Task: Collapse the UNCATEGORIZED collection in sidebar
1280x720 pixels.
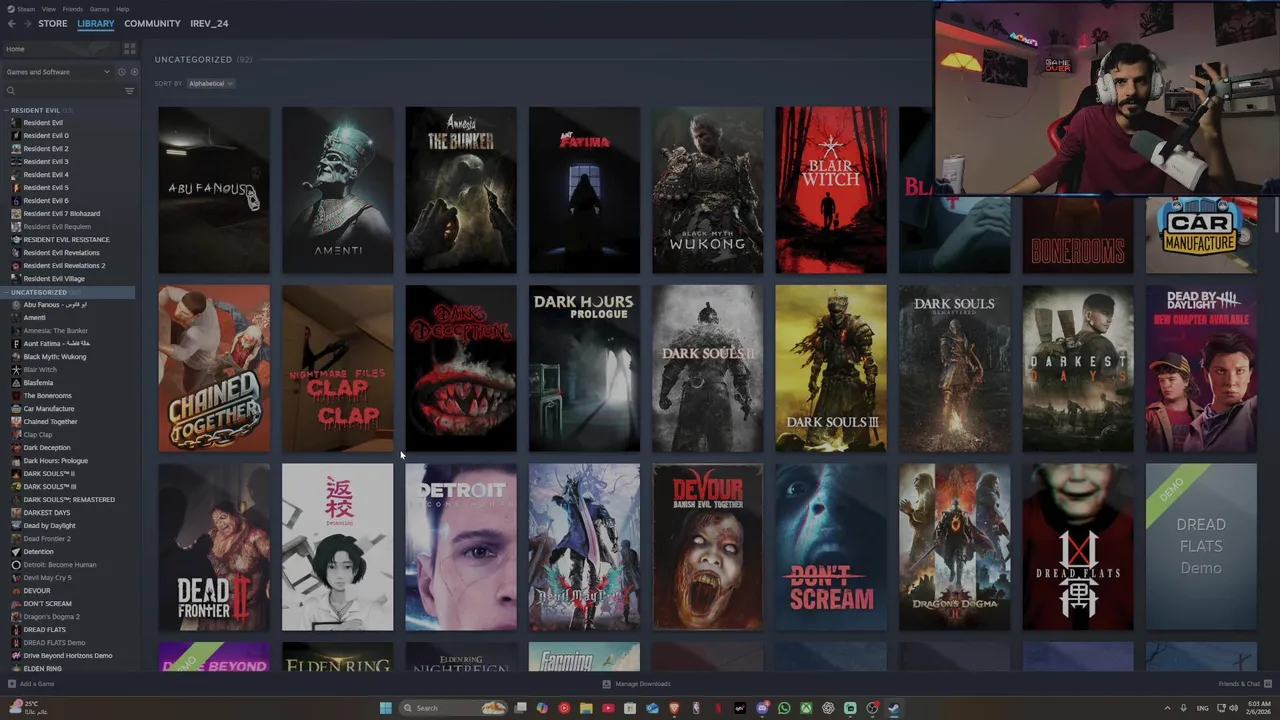Action: coord(7,292)
